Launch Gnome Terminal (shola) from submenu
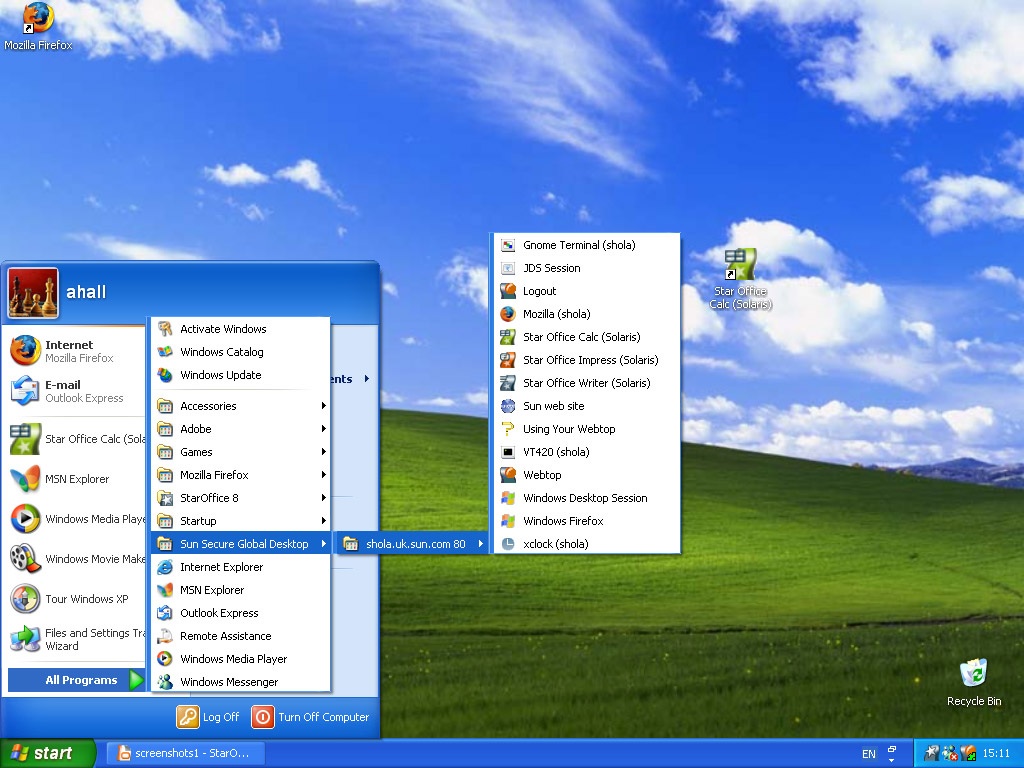 click(x=579, y=245)
